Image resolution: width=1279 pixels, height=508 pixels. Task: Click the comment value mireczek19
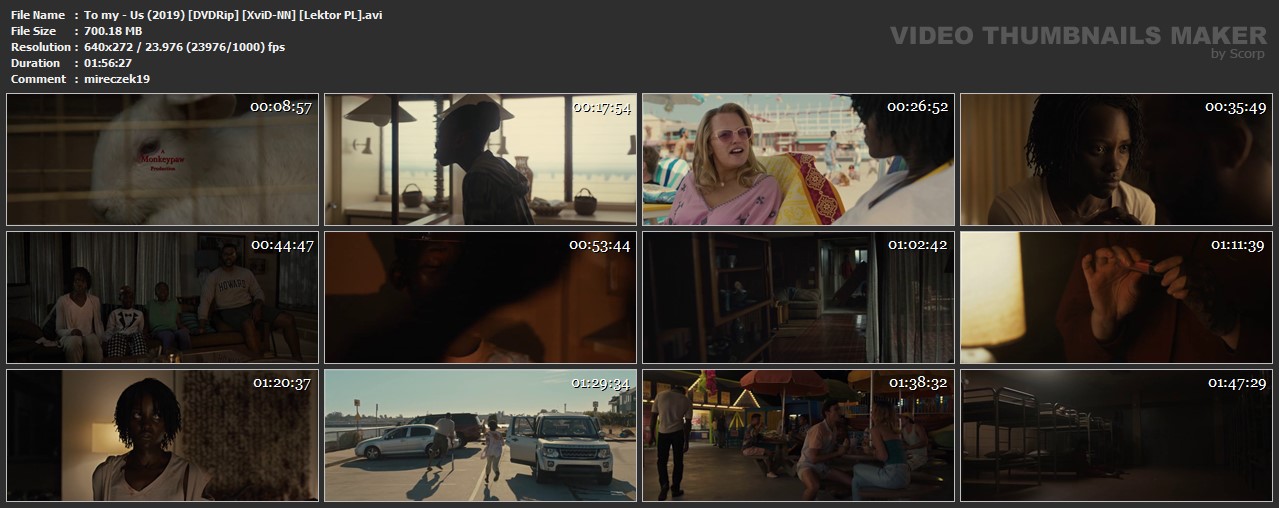pyautogui.click(x=117, y=79)
